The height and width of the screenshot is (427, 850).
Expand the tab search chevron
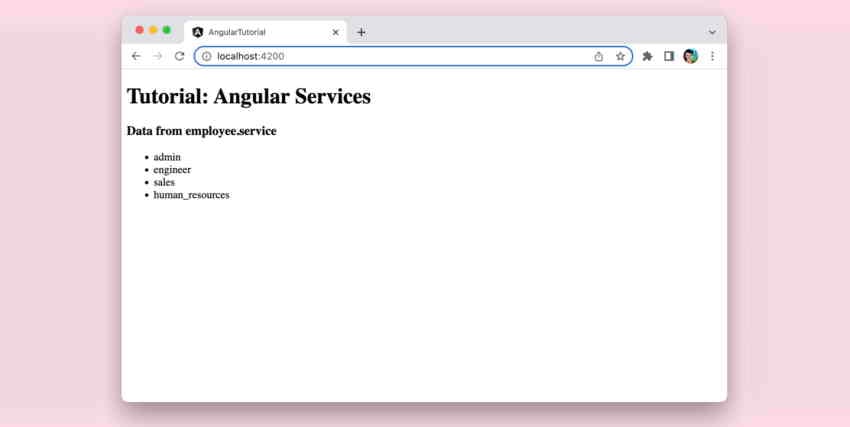712,33
